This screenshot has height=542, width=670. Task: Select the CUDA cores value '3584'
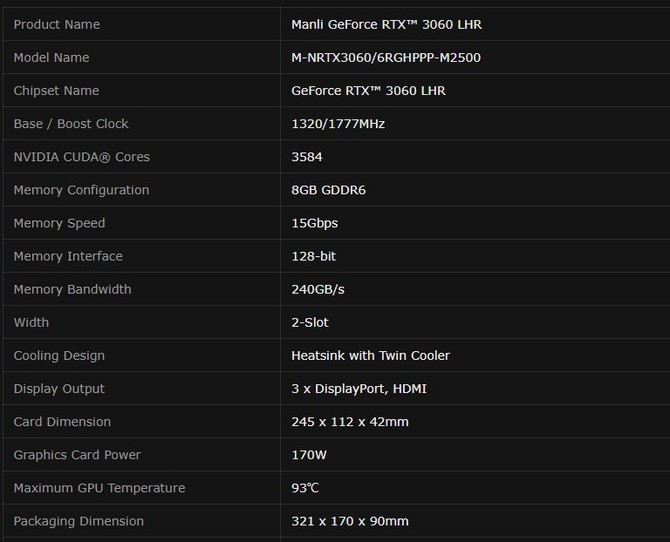coord(307,157)
